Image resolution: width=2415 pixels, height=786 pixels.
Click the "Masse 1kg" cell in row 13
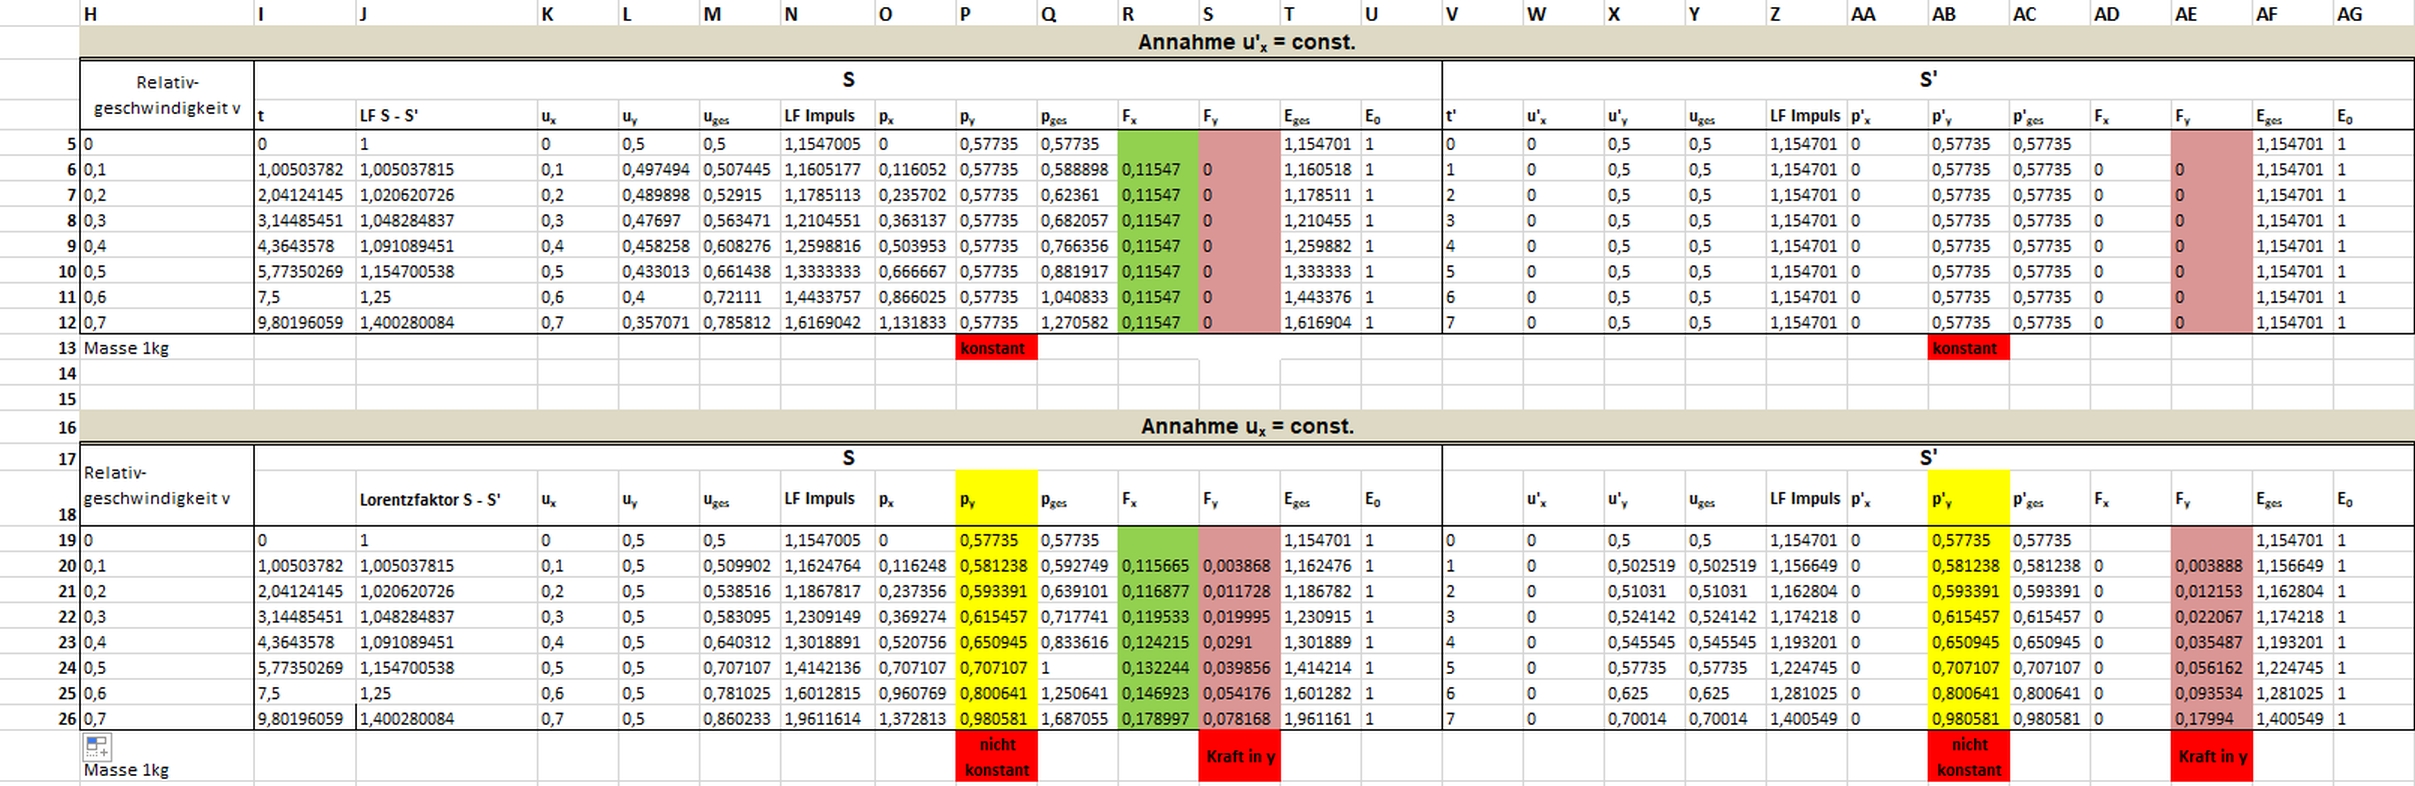coord(167,348)
